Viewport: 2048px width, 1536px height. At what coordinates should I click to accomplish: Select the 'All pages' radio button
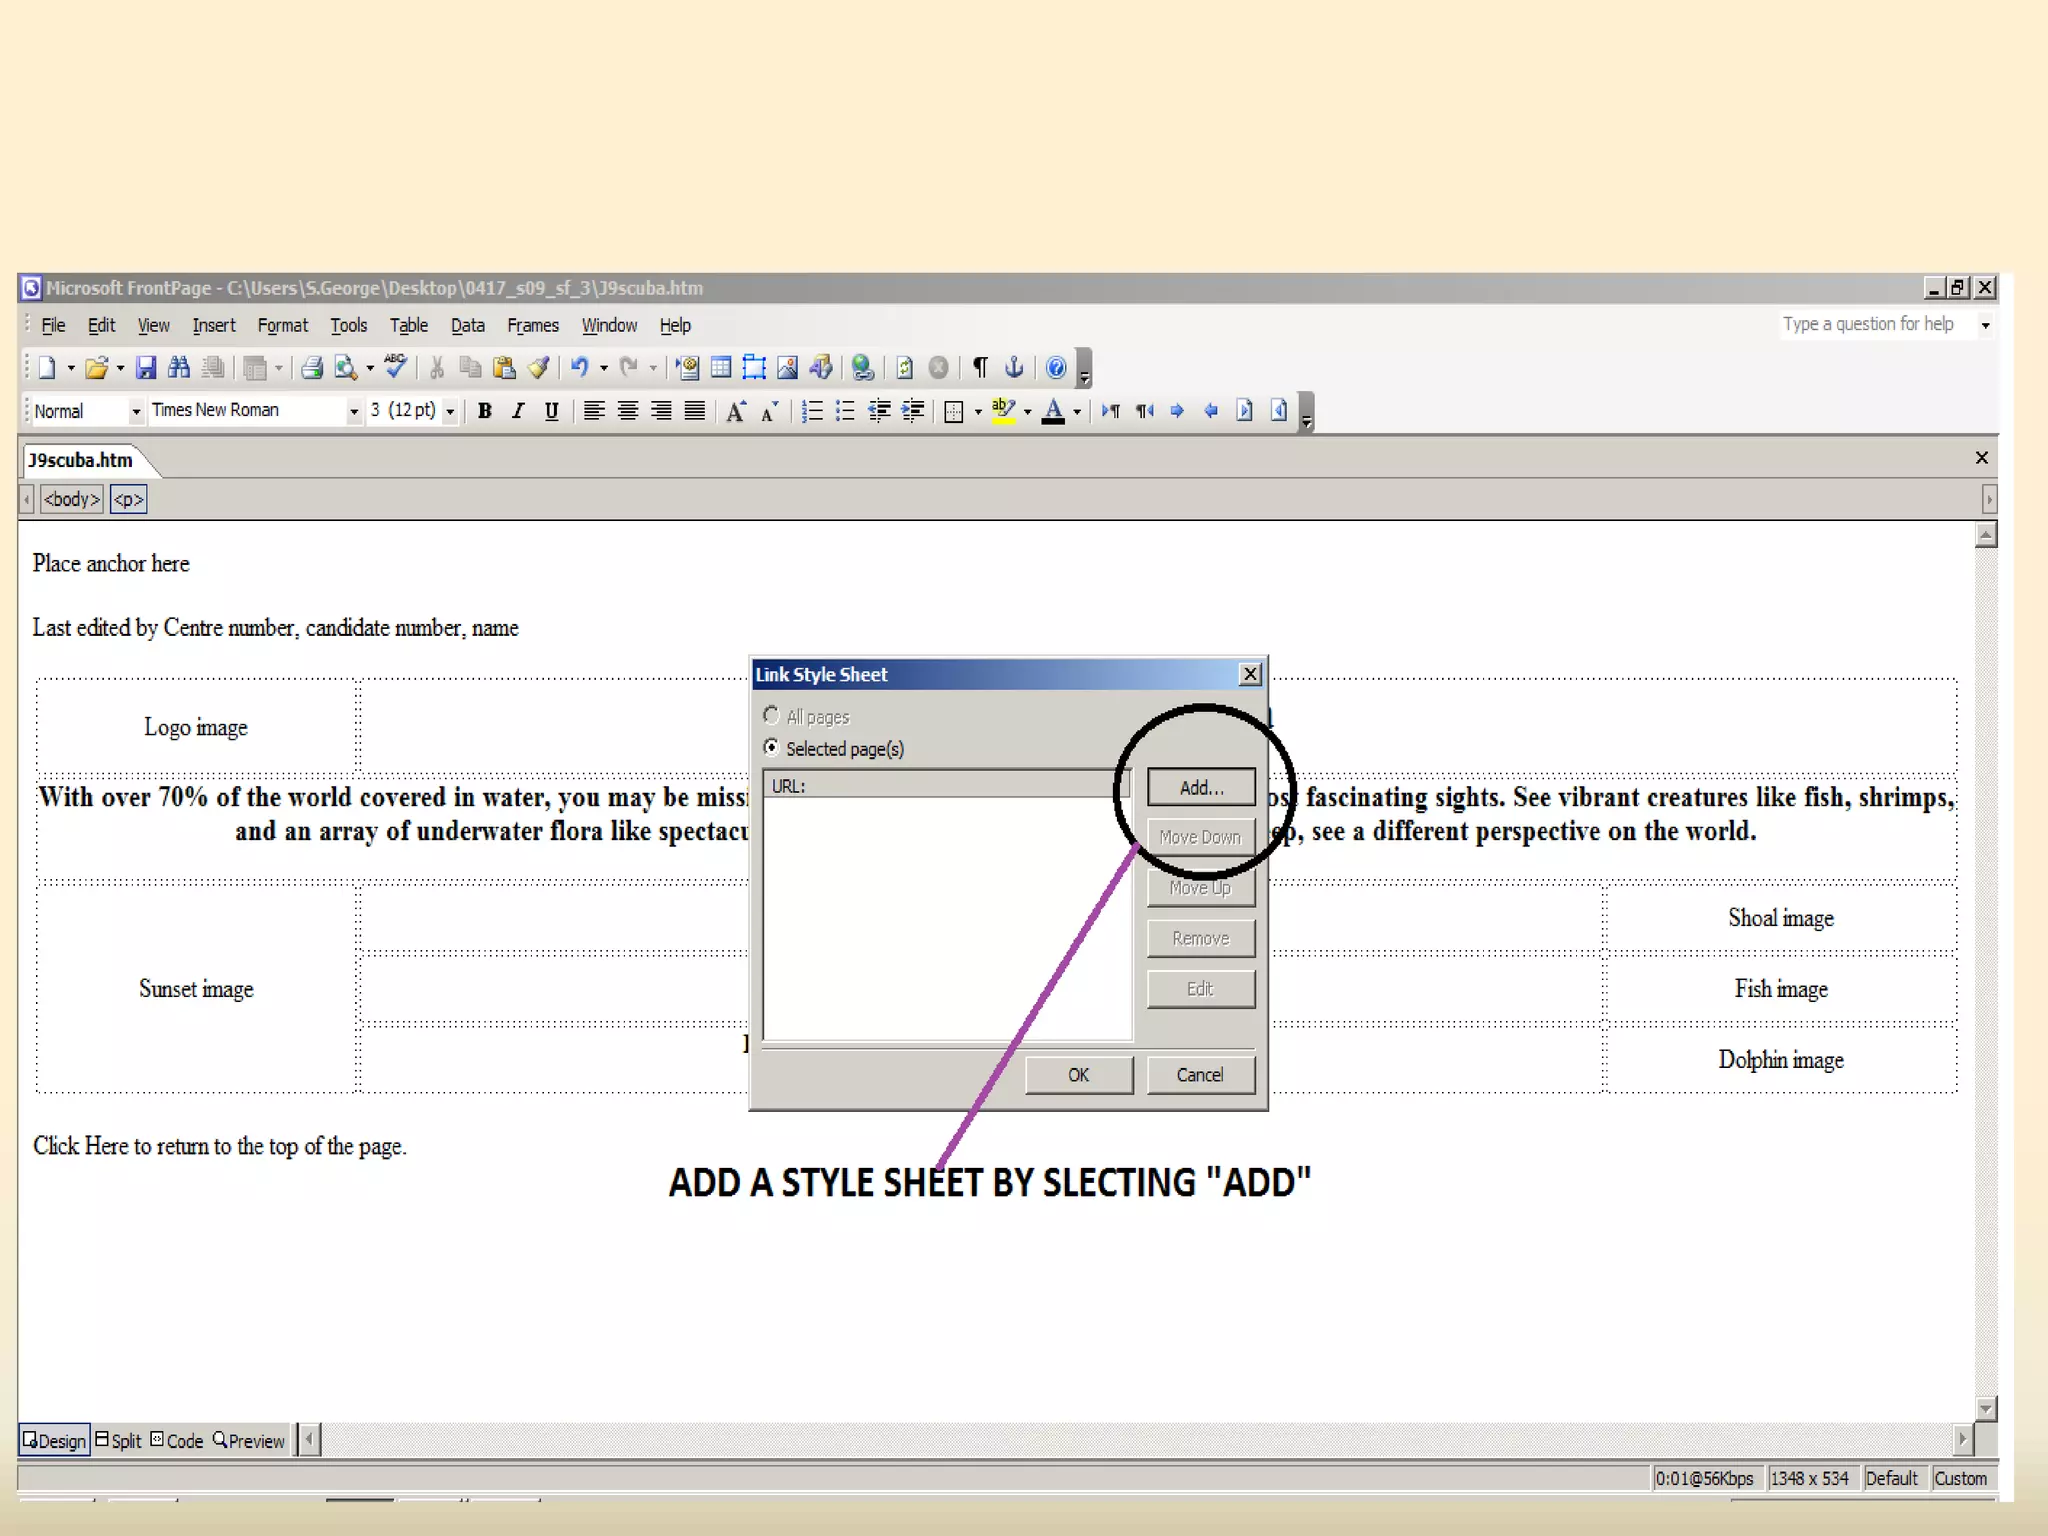[771, 716]
